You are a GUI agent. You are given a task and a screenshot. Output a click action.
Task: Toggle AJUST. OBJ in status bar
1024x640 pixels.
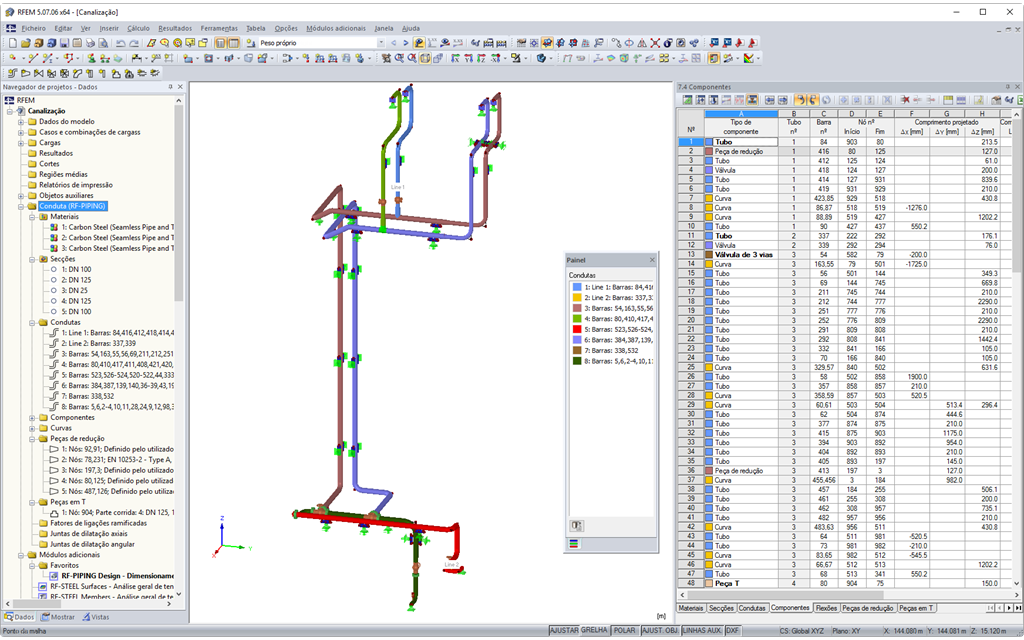pyautogui.click(x=660, y=631)
